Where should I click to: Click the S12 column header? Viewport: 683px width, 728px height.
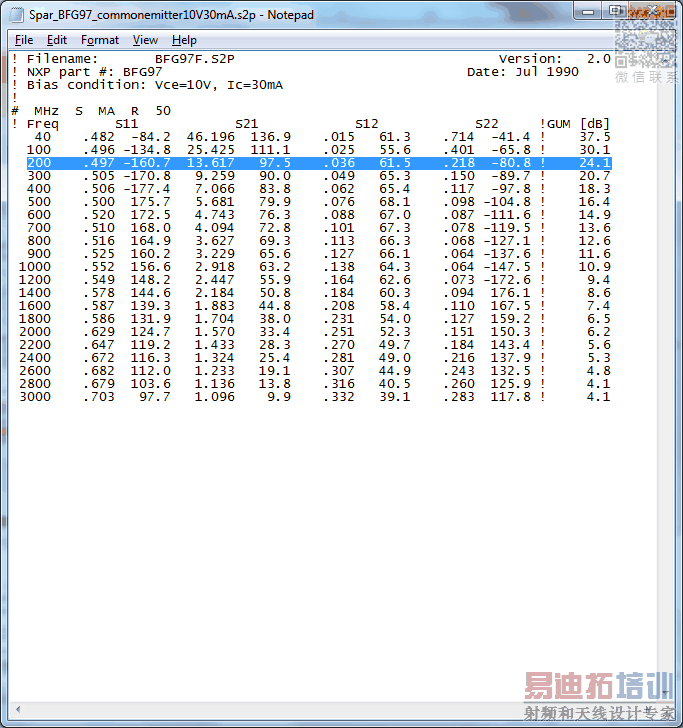[367, 124]
